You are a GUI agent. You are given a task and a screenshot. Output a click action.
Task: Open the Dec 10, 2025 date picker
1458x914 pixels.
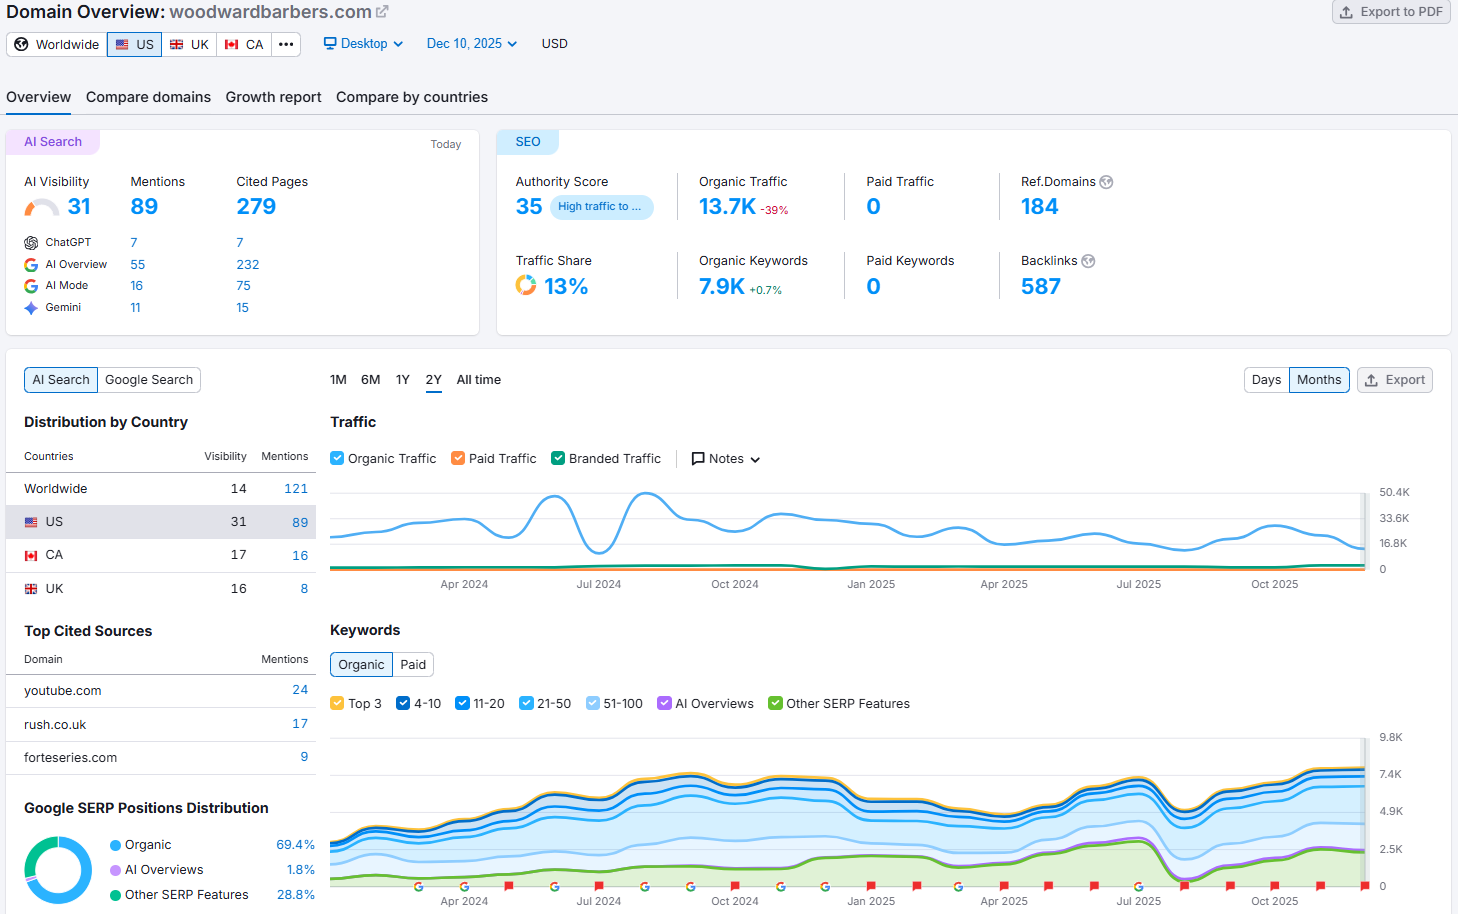pyautogui.click(x=470, y=44)
